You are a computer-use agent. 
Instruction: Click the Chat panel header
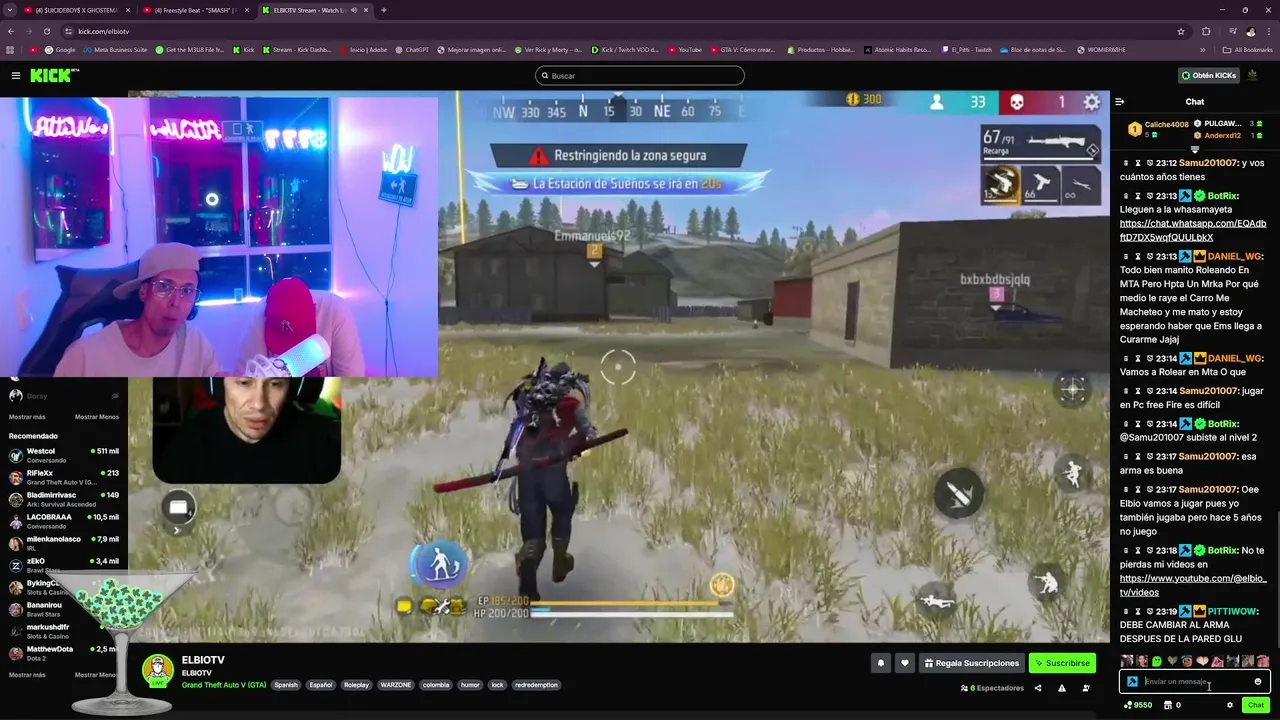(x=1195, y=101)
